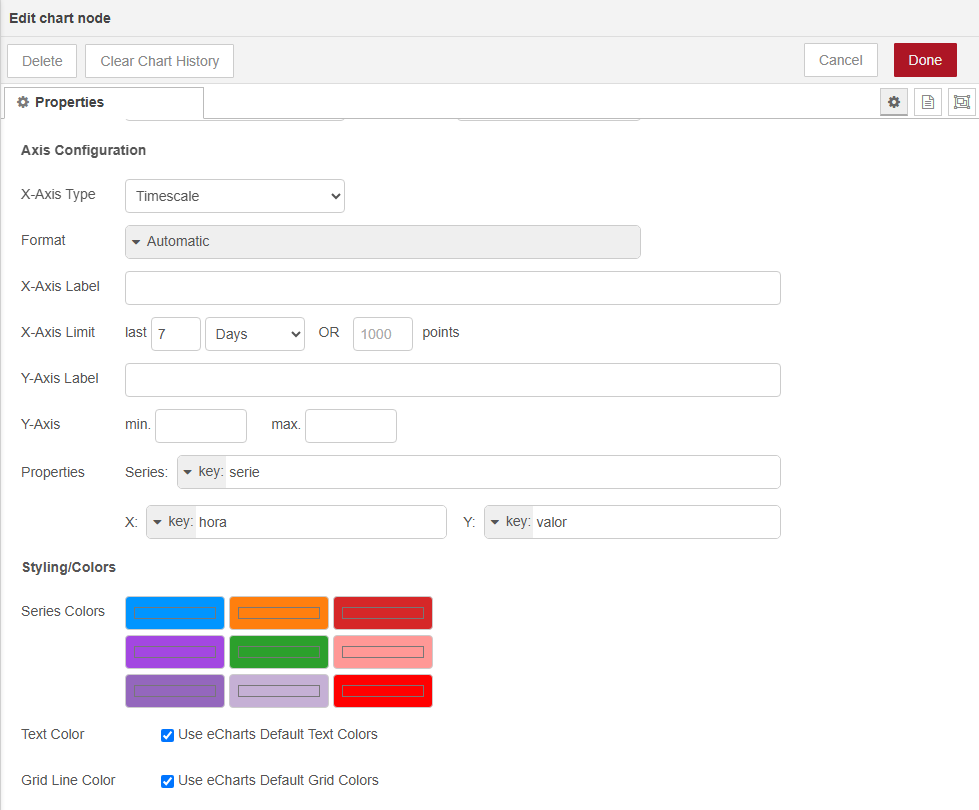Image resolution: width=979 pixels, height=810 pixels.
Task: Open the Days time unit dropdown
Action: 255,334
